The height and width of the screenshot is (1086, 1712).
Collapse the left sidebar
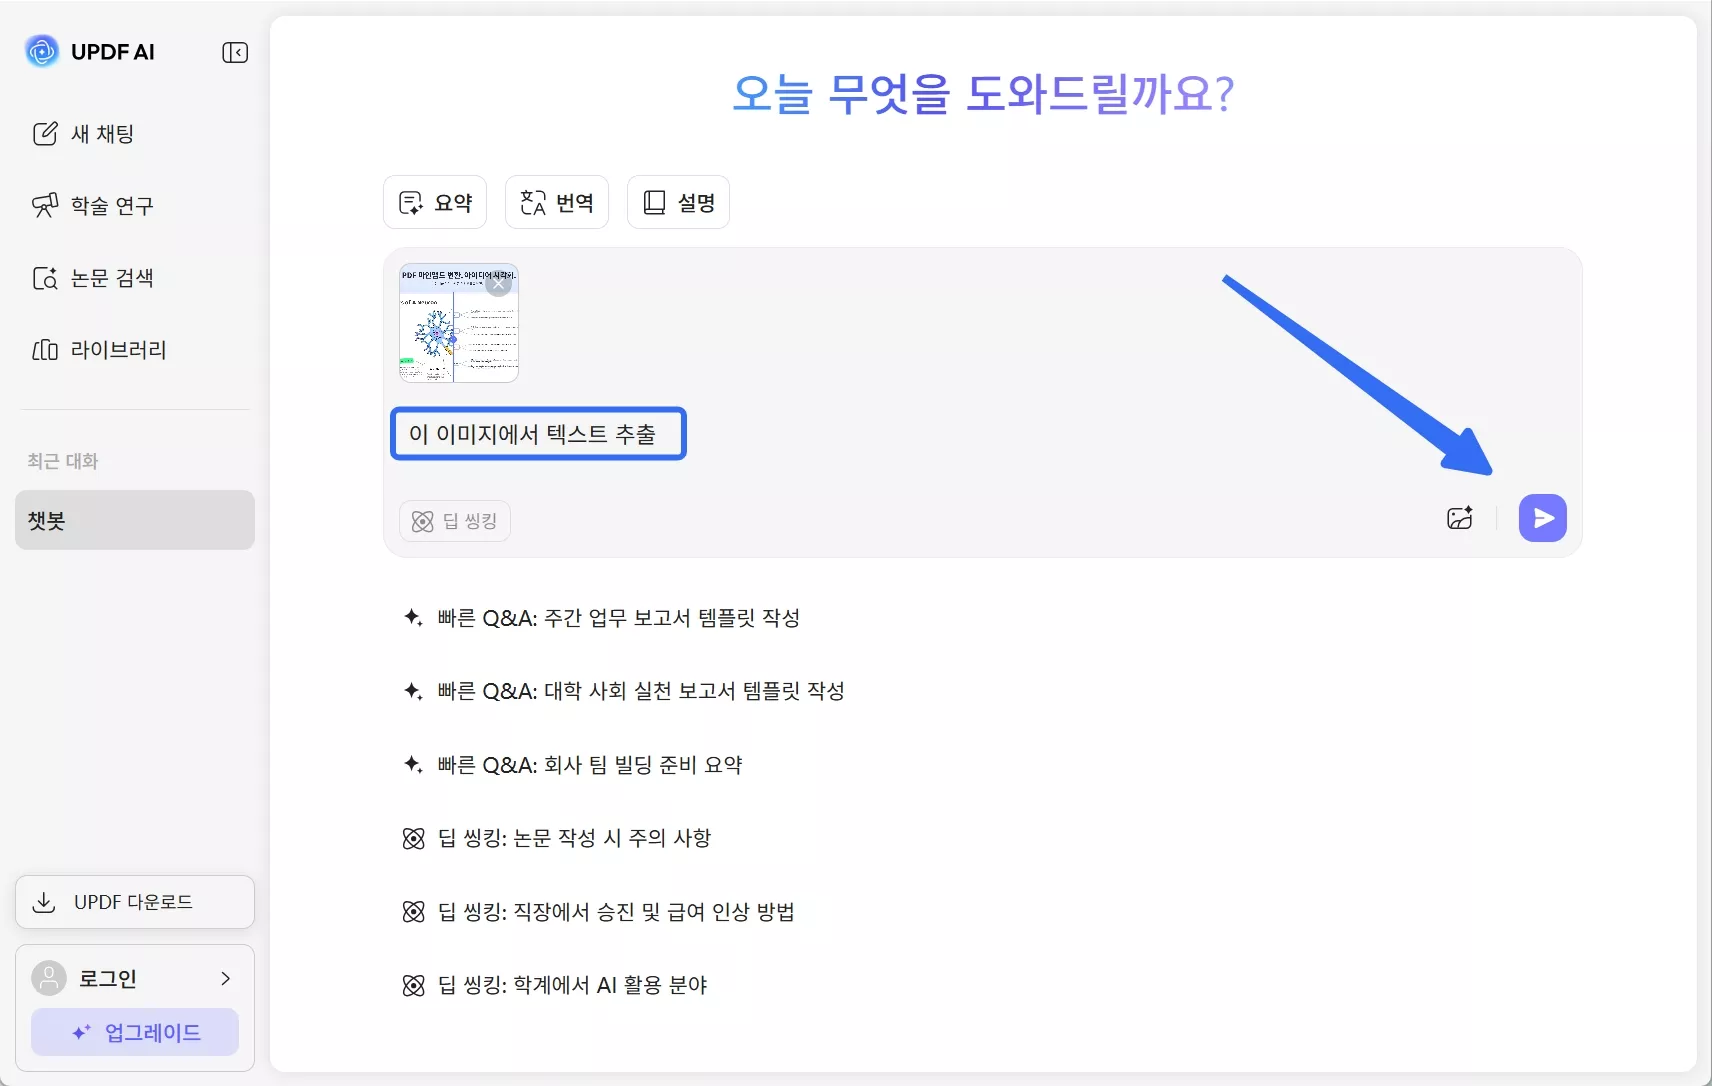[x=235, y=52]
